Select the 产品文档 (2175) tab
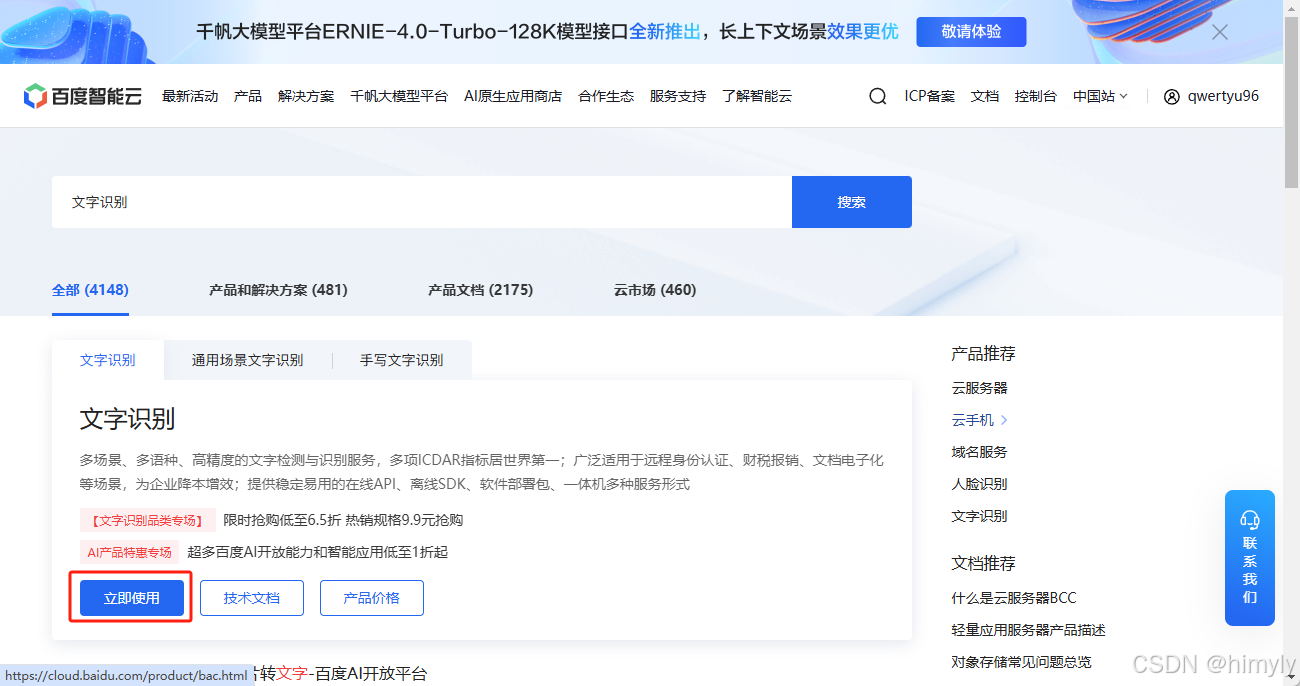Image resolution: width=1300 pixels, height=686 pixels. 480,290
